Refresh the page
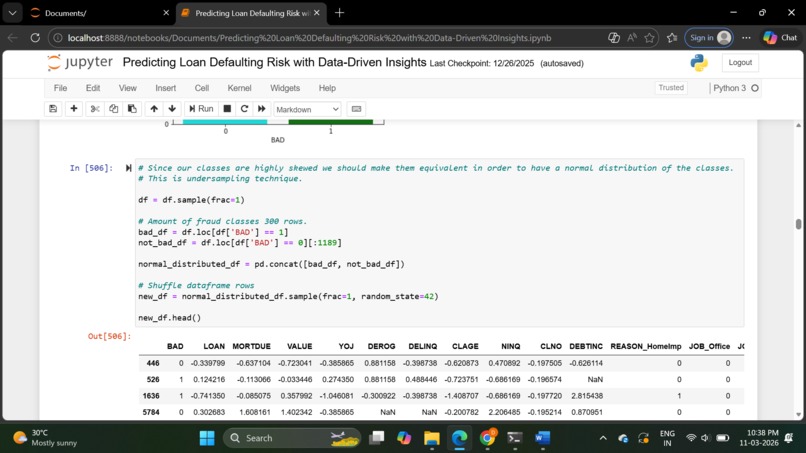The height and width of the screenshot is (453, 806). click(35, 38)
